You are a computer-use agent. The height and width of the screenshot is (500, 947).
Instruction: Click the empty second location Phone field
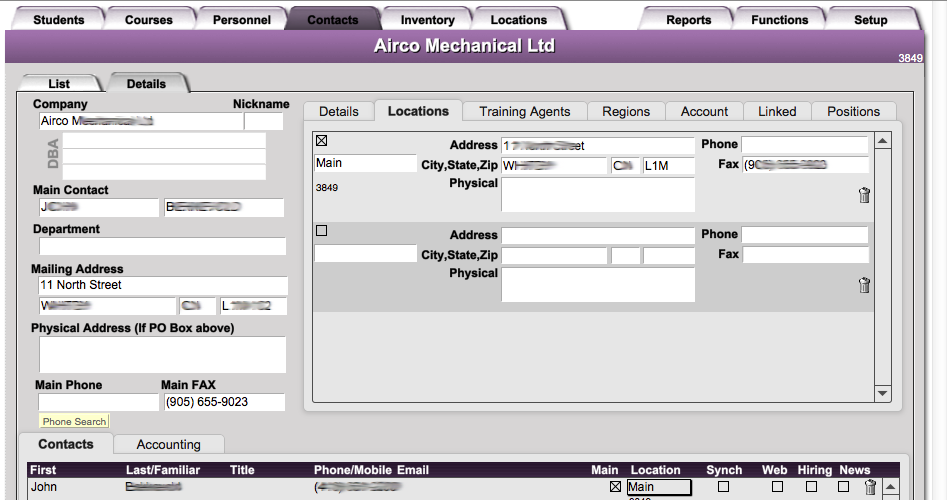[804, 234]
